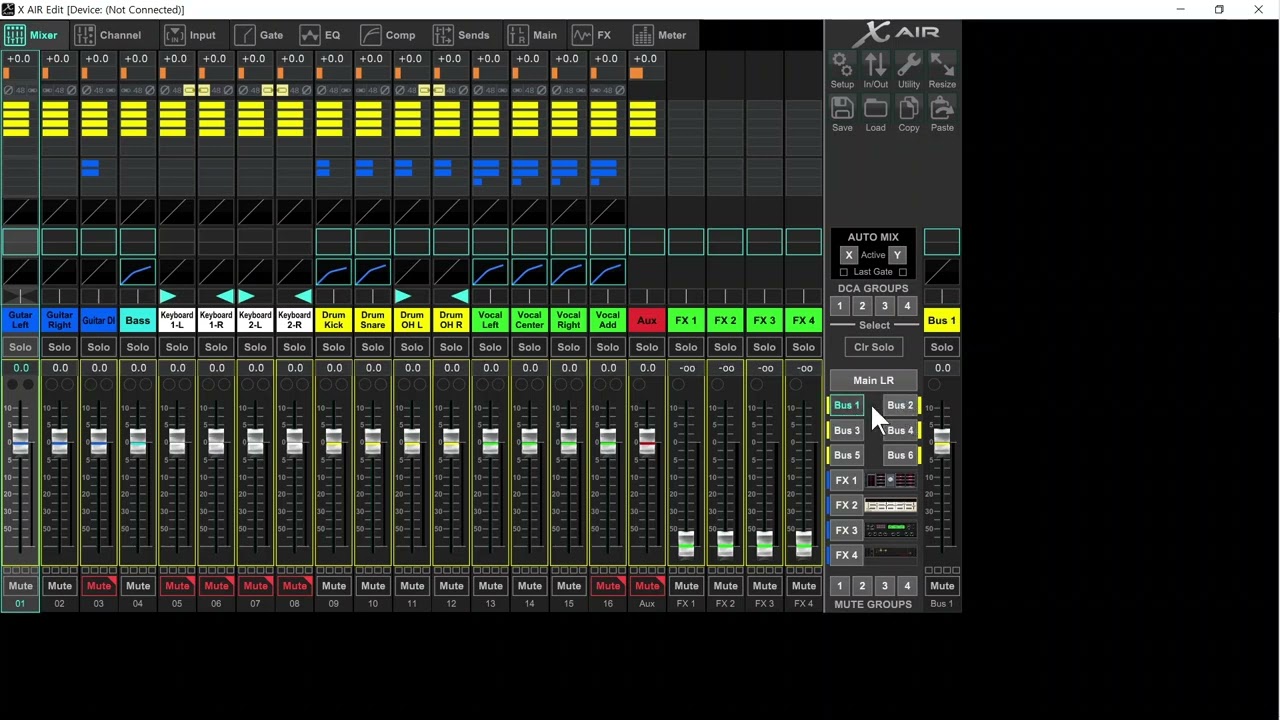Select Bus 5 sends layer
The image size is (1280, 720).
(847, 455)
